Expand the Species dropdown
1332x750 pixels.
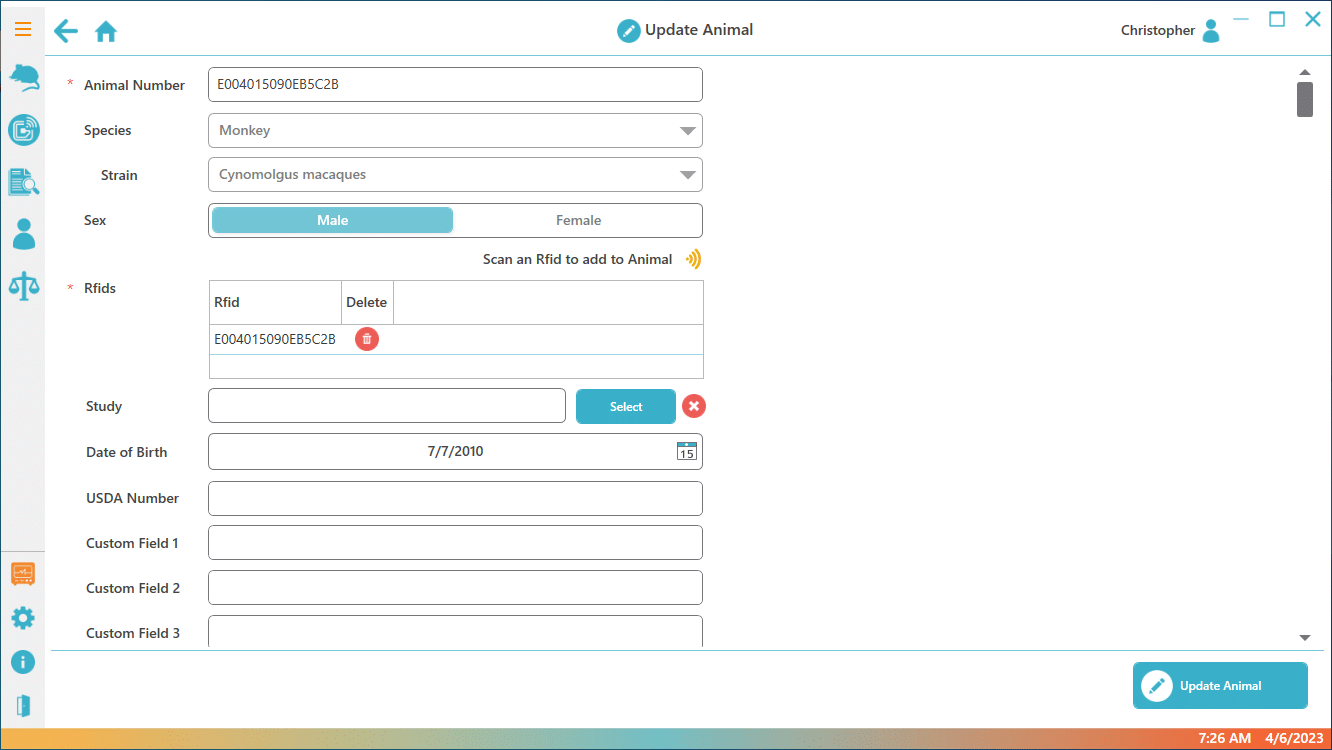(x=687, y=131)
